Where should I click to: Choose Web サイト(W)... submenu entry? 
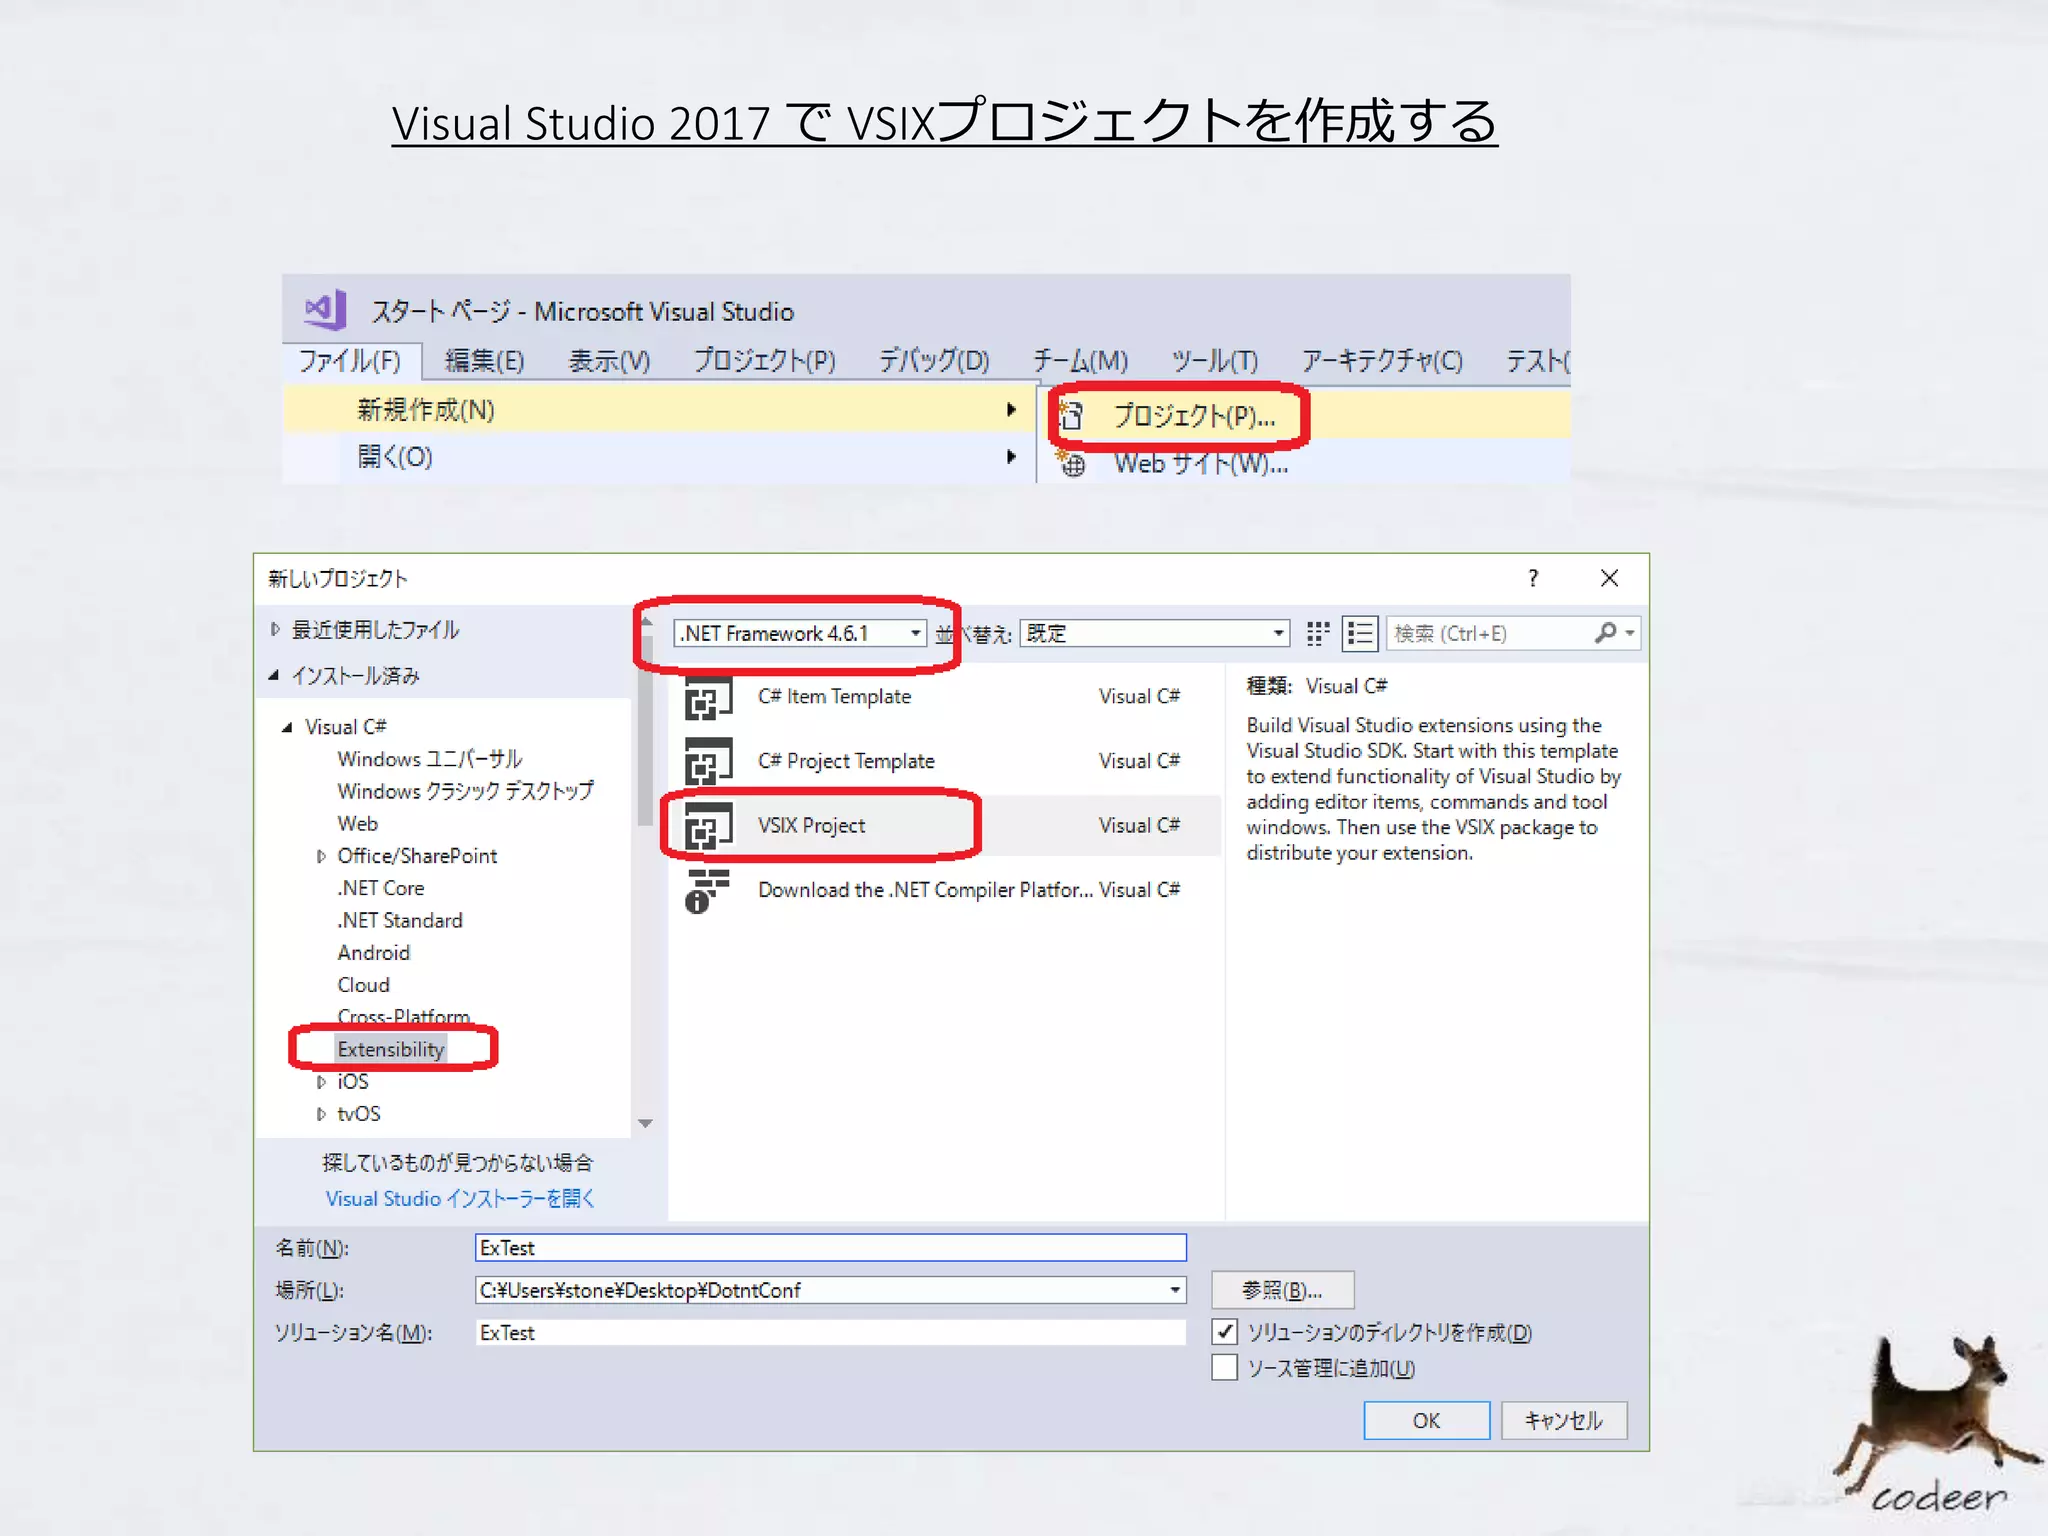coord(1200,464)
